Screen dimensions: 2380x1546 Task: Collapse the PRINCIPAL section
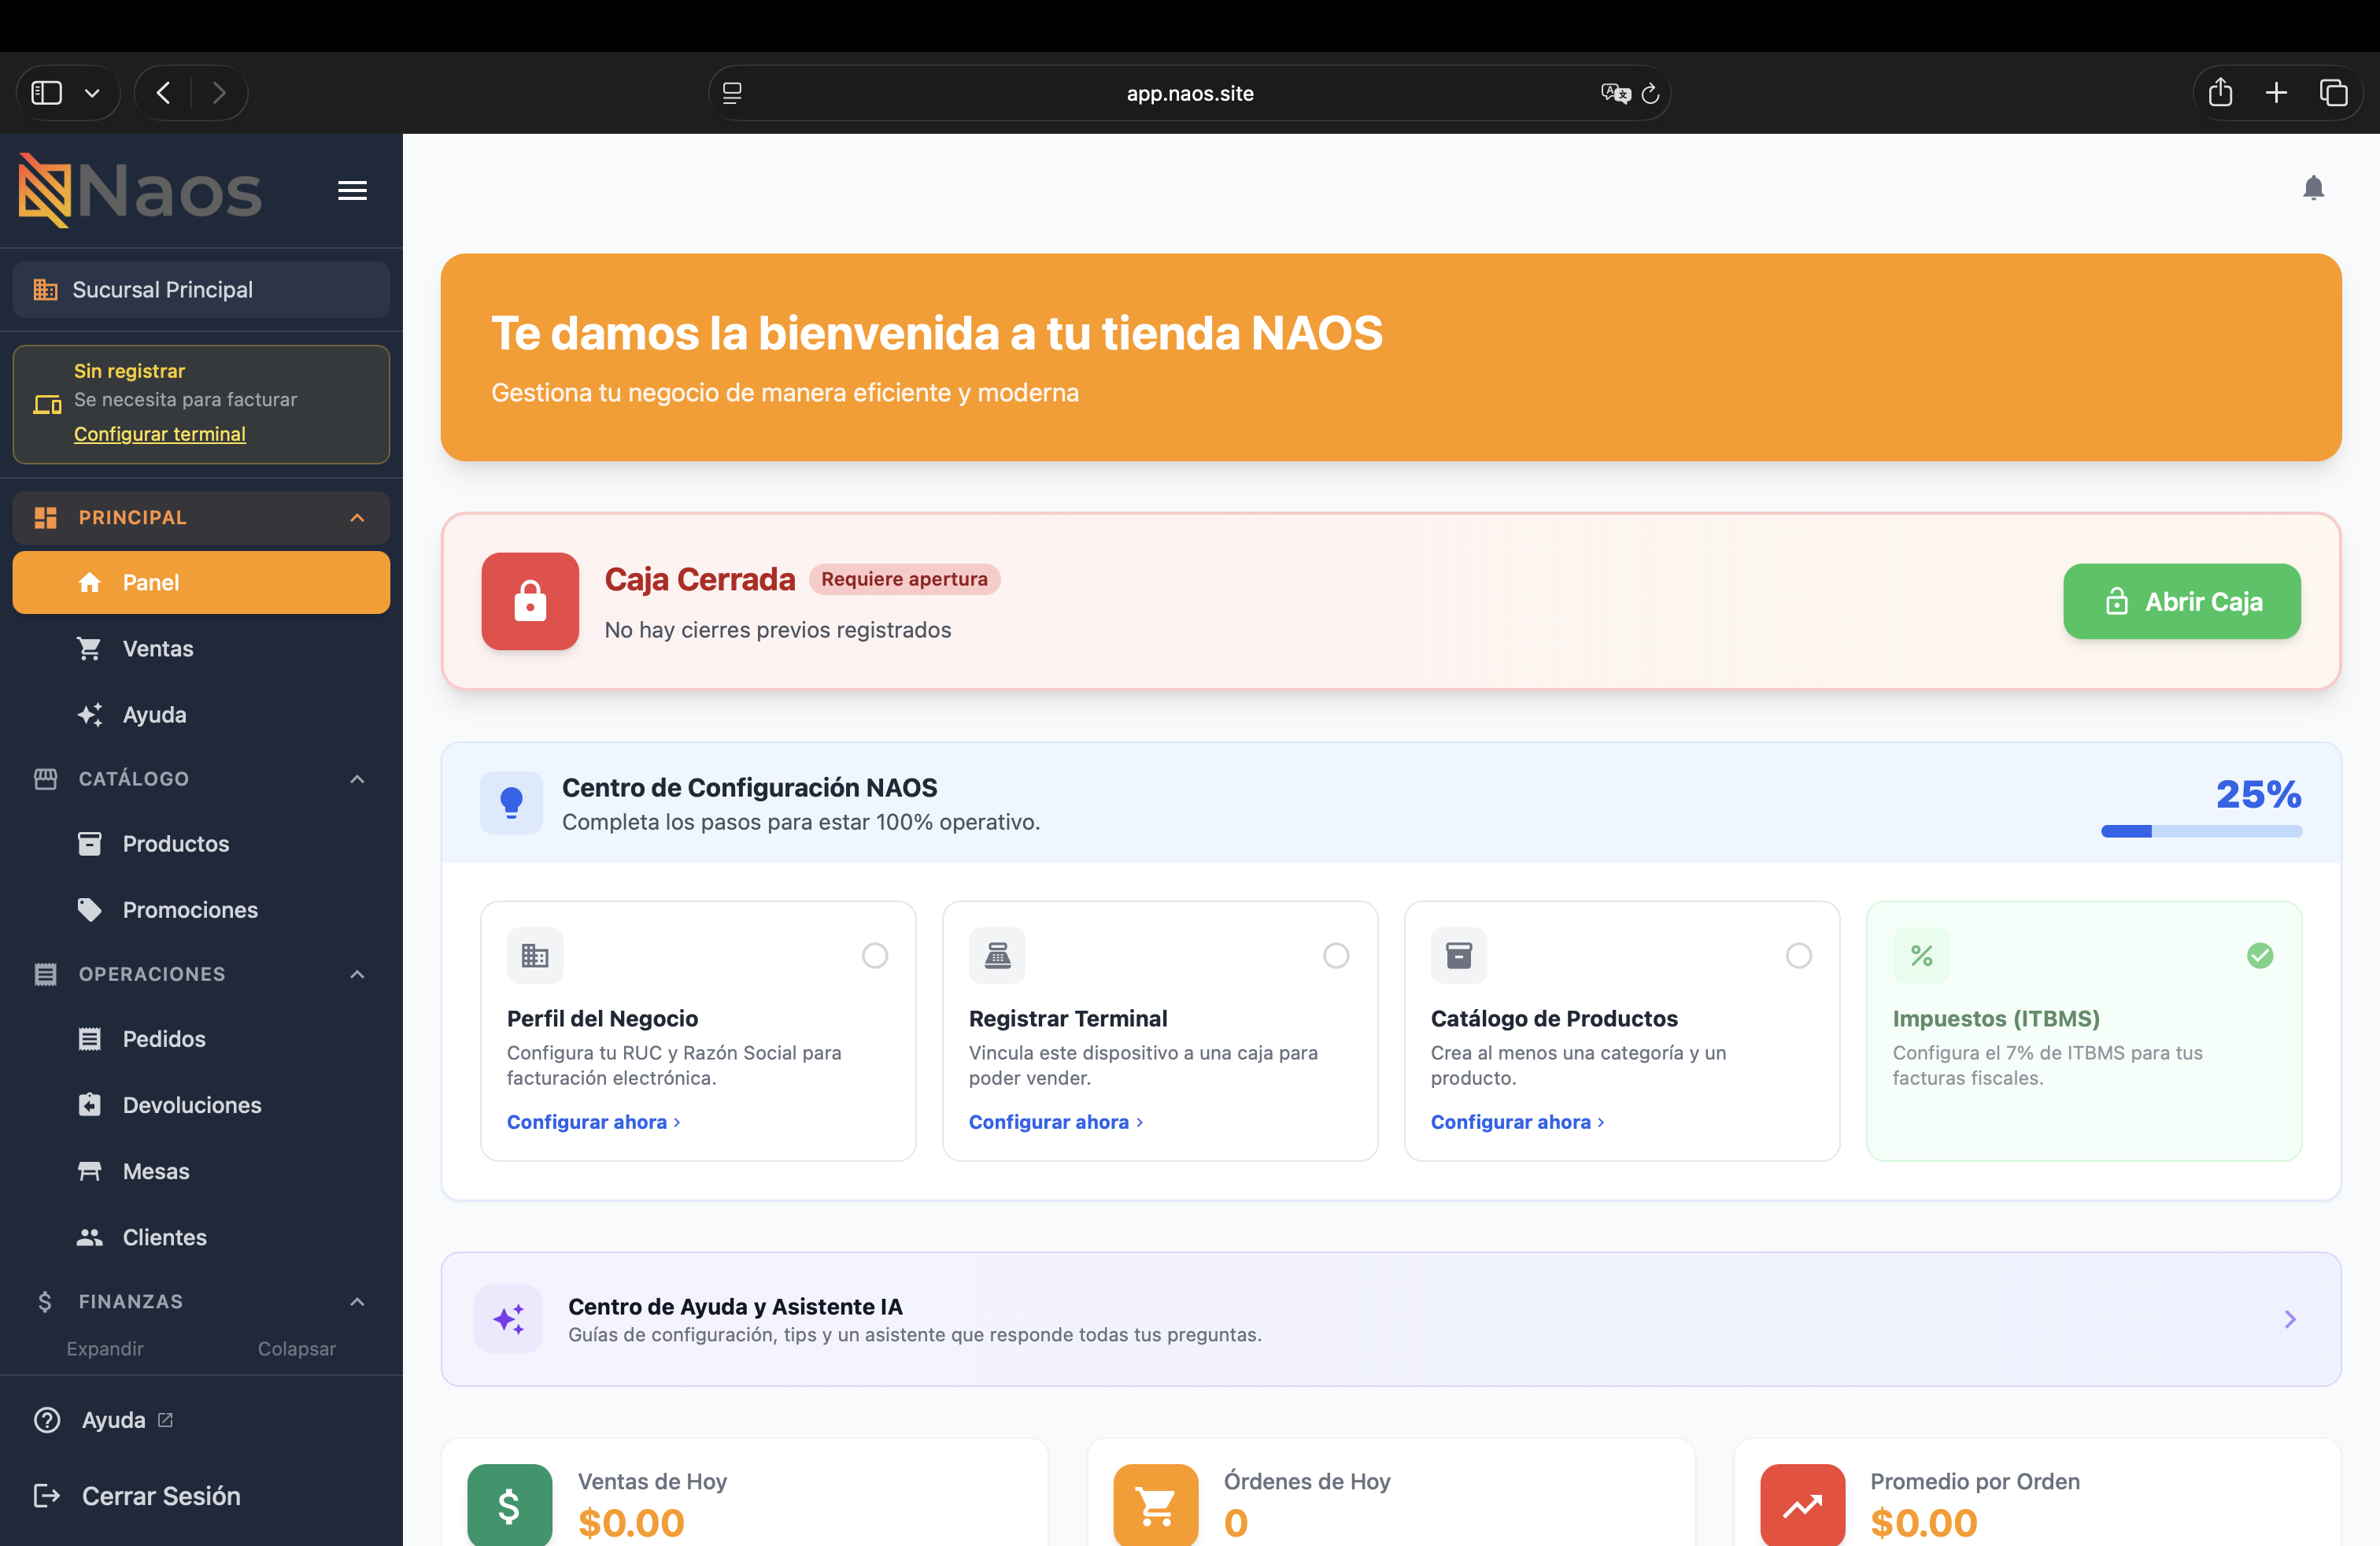click(x=357, y=517)
